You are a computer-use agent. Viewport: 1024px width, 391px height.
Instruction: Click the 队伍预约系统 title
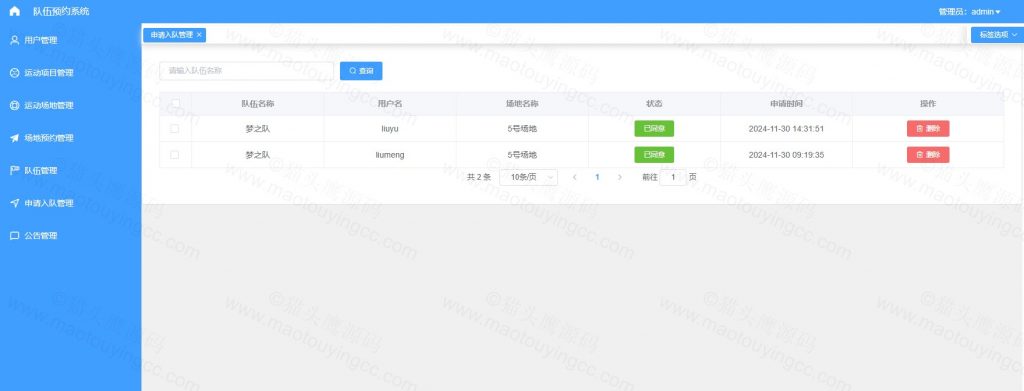tap(61, 11)
